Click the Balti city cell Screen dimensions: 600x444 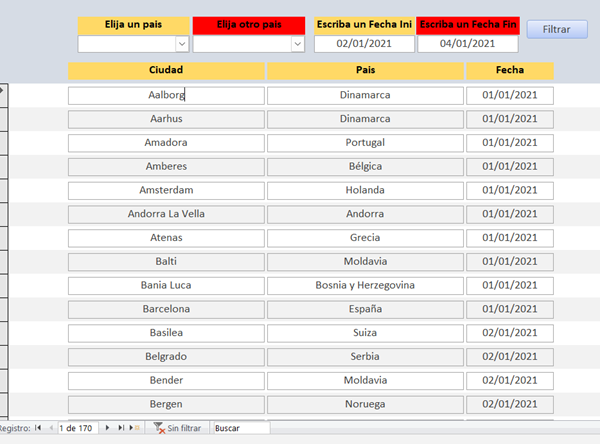(166, 261)
